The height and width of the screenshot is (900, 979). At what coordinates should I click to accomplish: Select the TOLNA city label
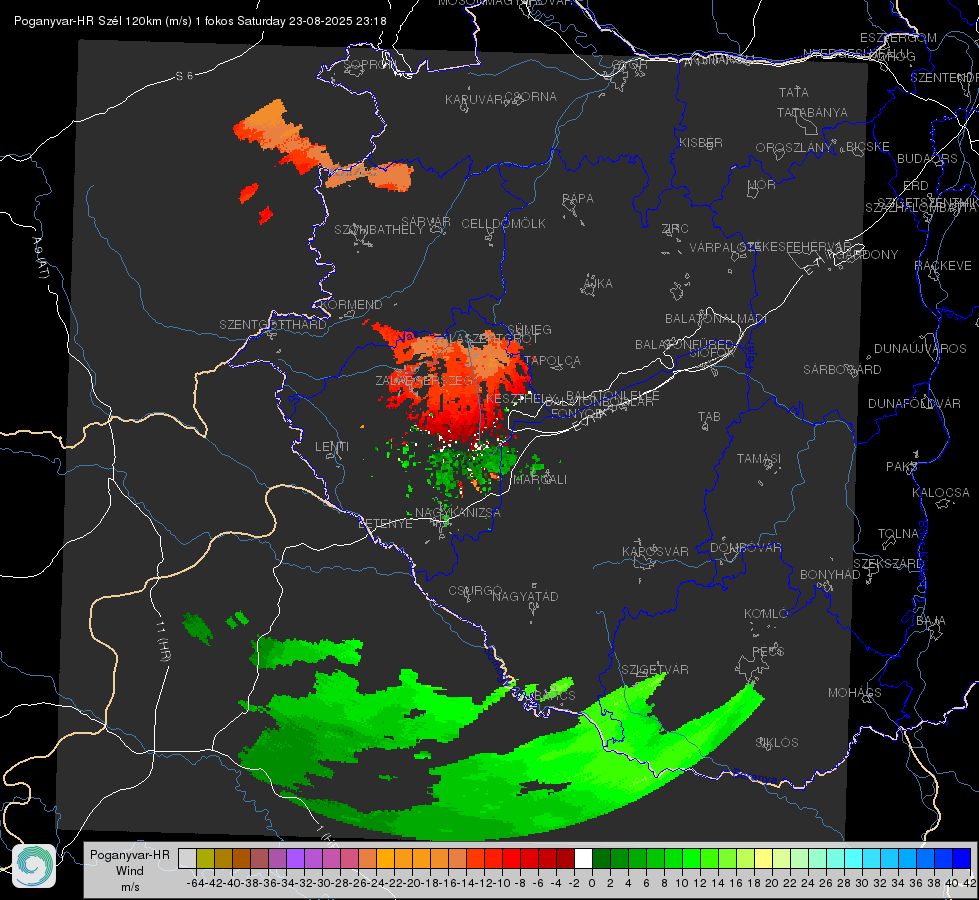point(898,534)
